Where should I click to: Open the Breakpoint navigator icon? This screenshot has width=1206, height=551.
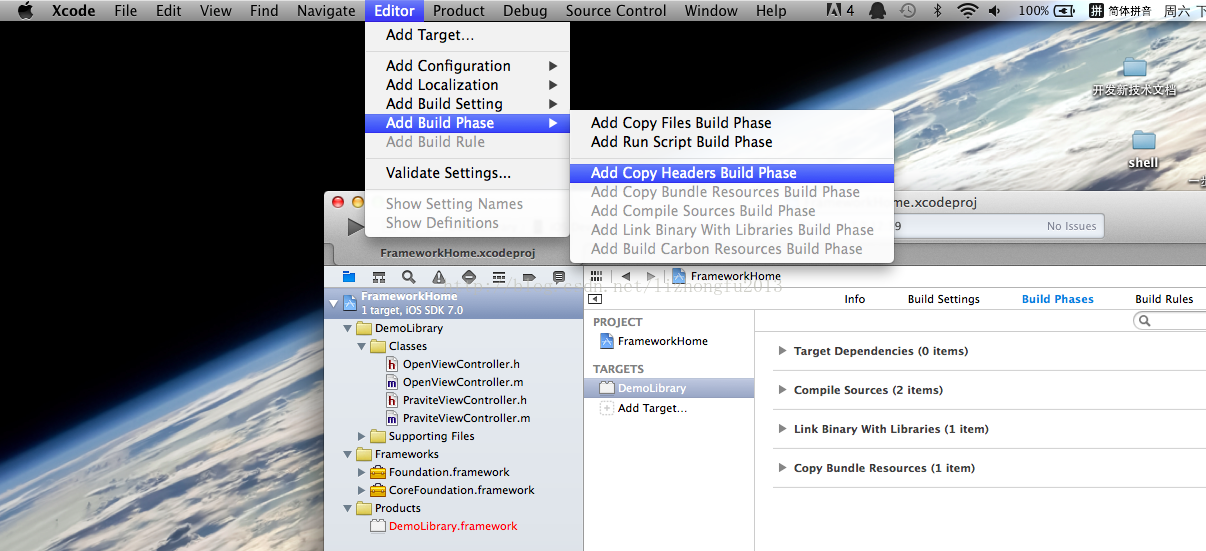pos(529,277)
